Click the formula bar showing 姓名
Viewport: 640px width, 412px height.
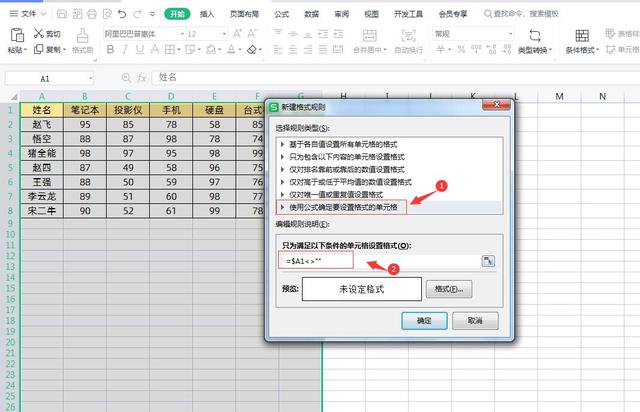395,77
